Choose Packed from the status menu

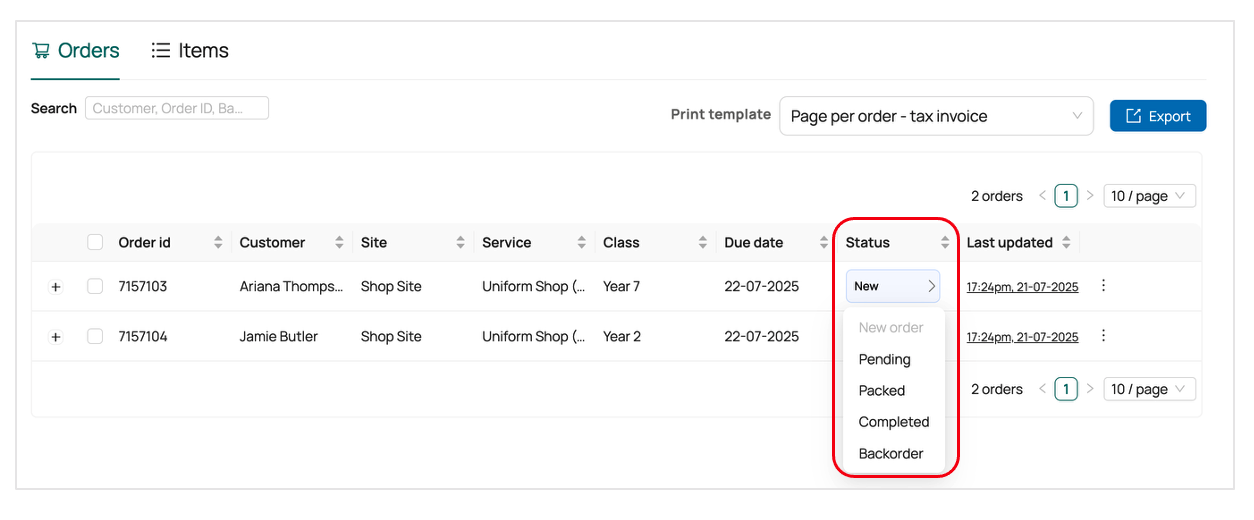coord(882,391)
